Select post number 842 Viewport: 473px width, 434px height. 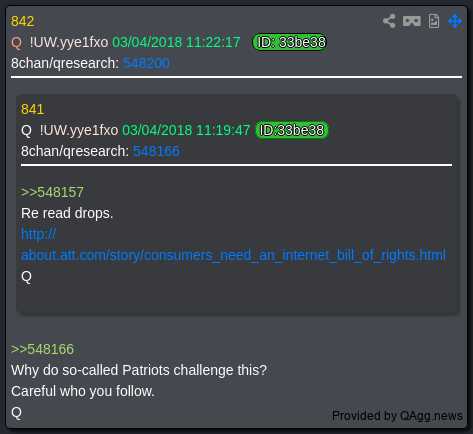(22, 21)
